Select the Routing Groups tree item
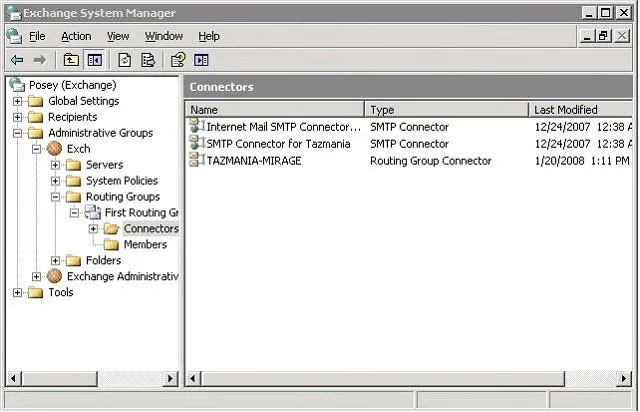 (123, 197)
